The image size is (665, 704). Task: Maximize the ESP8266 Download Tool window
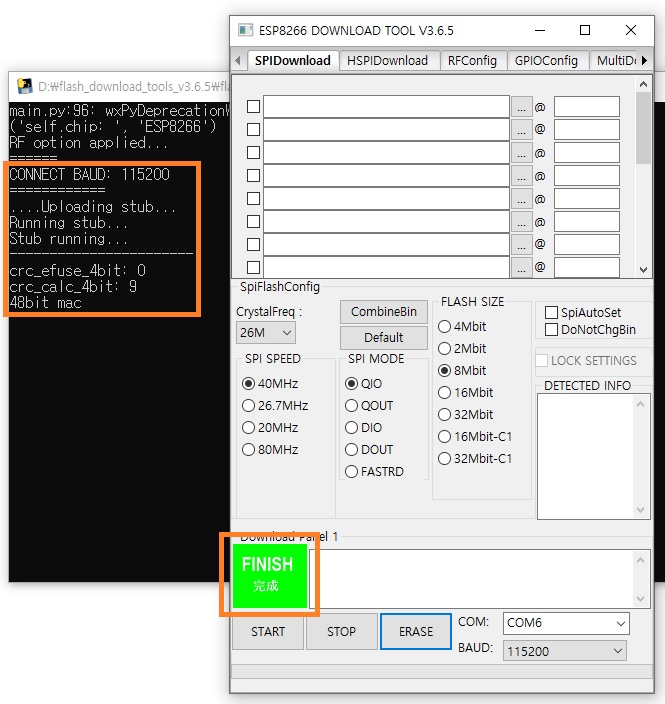585,31
